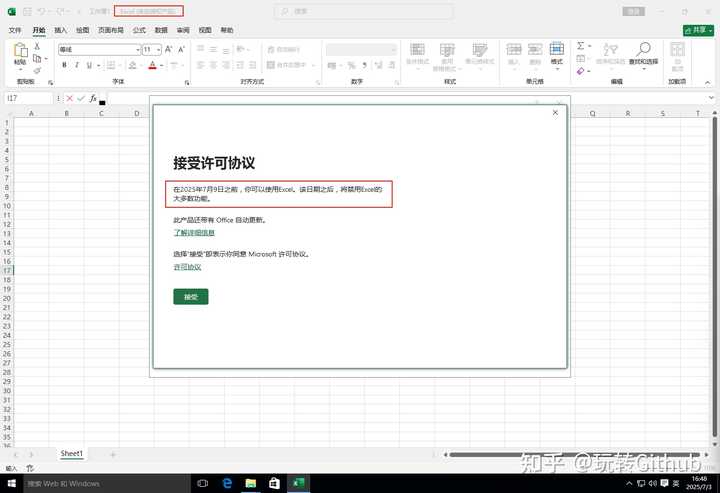The image size is (720, 493).
Task: Click the Conditional Formatting icon
Action: click(x=417, y=50)
